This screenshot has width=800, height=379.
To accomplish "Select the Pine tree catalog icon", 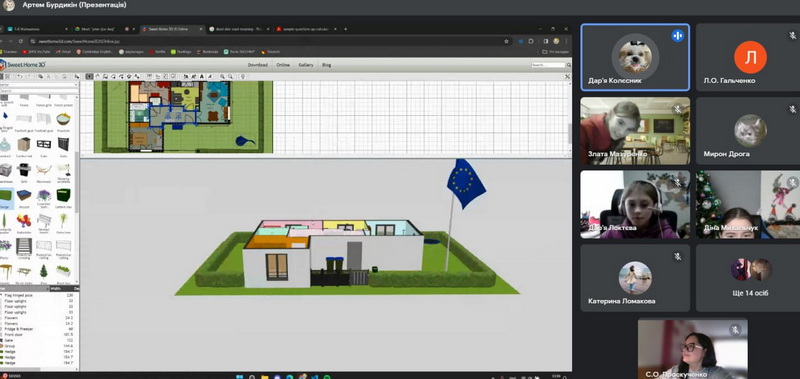I will [44, 272].
